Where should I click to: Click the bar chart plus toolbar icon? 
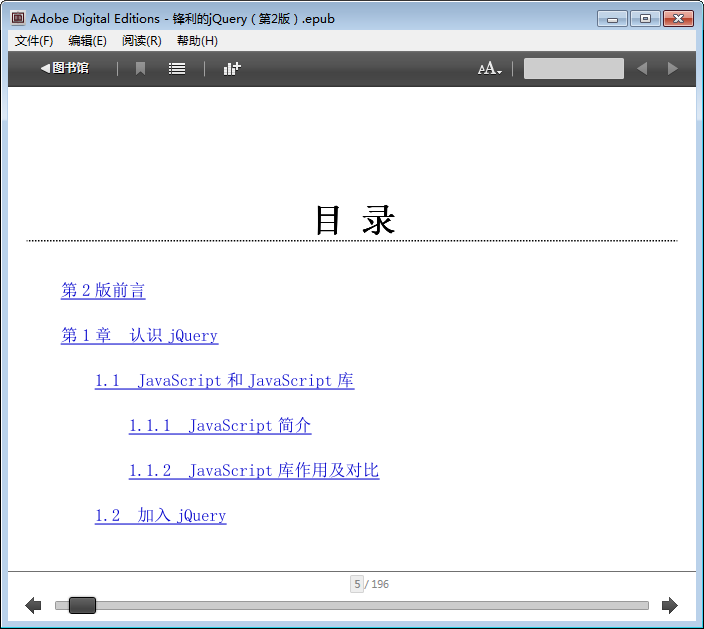click(x=232, y=69)
